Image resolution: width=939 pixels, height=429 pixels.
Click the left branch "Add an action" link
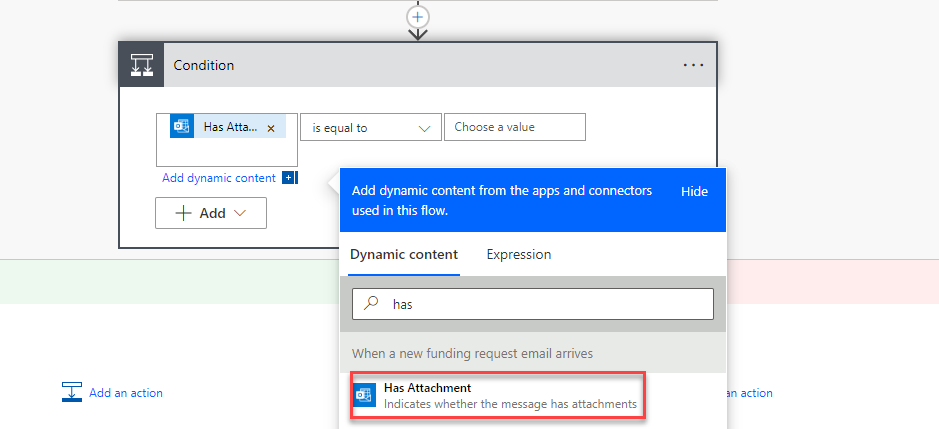(x=126, y=393)
